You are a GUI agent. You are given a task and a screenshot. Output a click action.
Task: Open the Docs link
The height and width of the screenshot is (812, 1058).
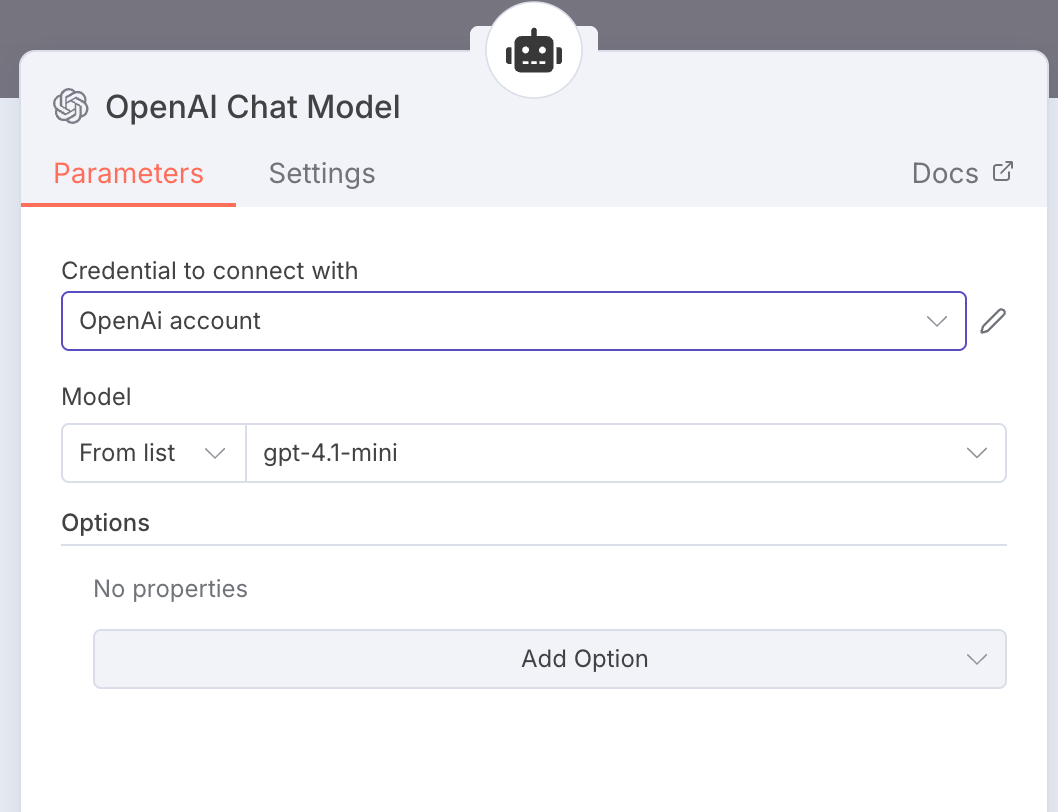click(x=945, y=174)
